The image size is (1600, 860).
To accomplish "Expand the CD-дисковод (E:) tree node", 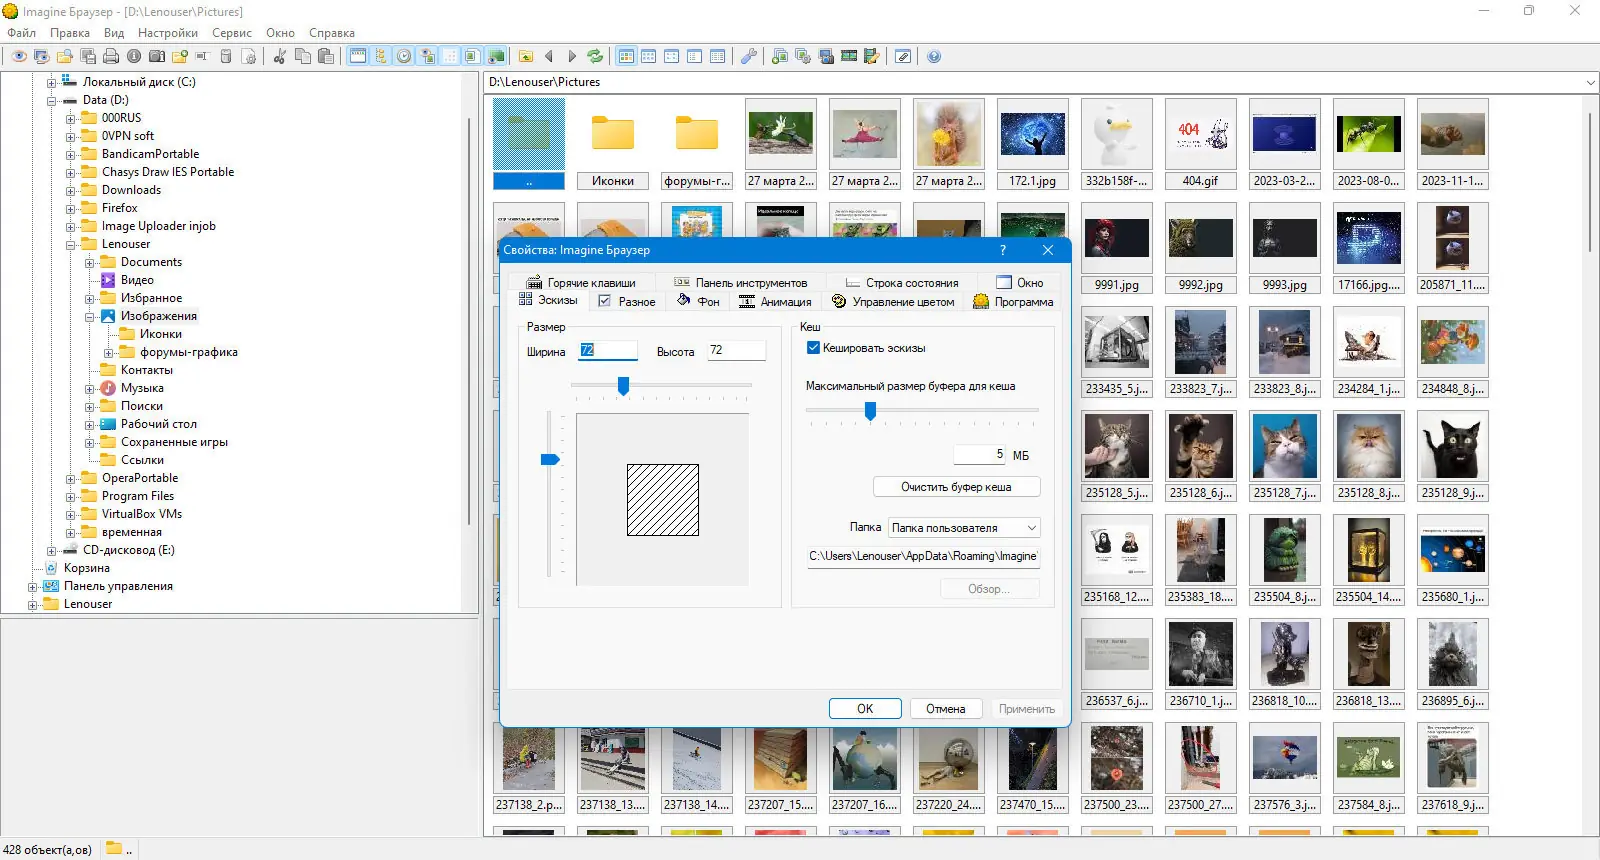I will pyautogui.click(x=51, y=551).
